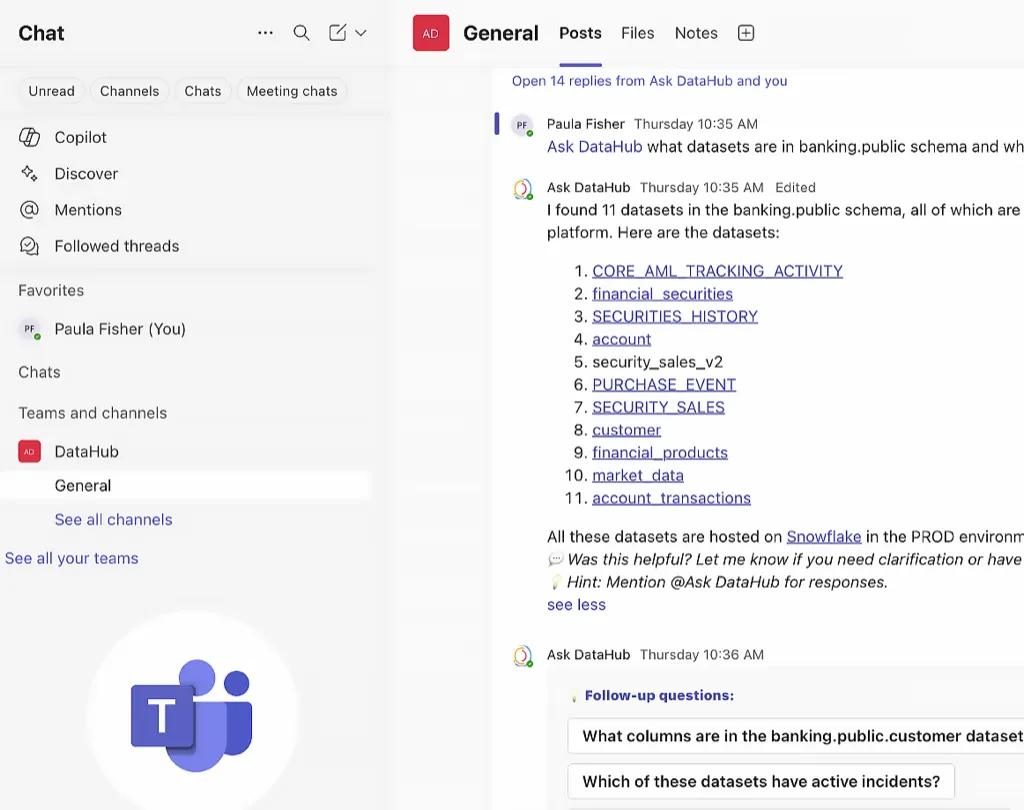
Task: Open the Chat more options ellipsis
Action: coord(265,33)
